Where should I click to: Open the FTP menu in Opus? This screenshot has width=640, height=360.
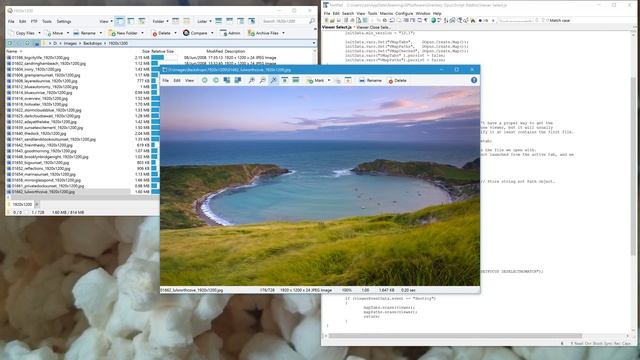click(34, 21)
